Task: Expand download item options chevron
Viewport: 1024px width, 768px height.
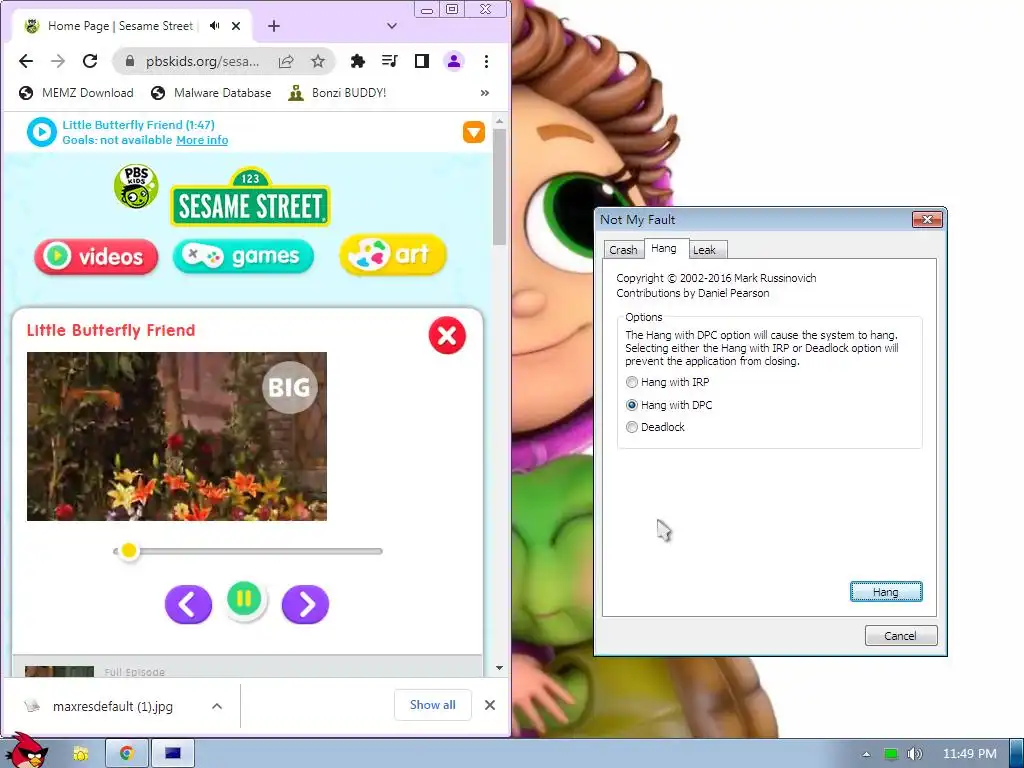Action: click(217, 706)
